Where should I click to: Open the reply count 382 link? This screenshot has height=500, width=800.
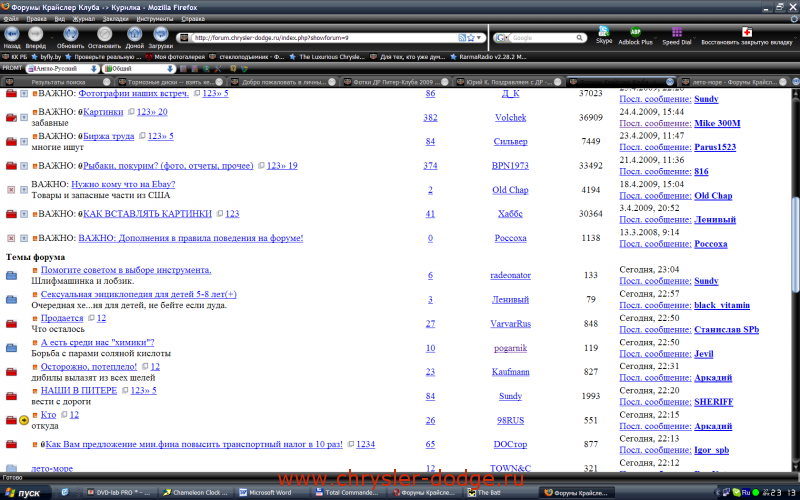click(430, 117)
